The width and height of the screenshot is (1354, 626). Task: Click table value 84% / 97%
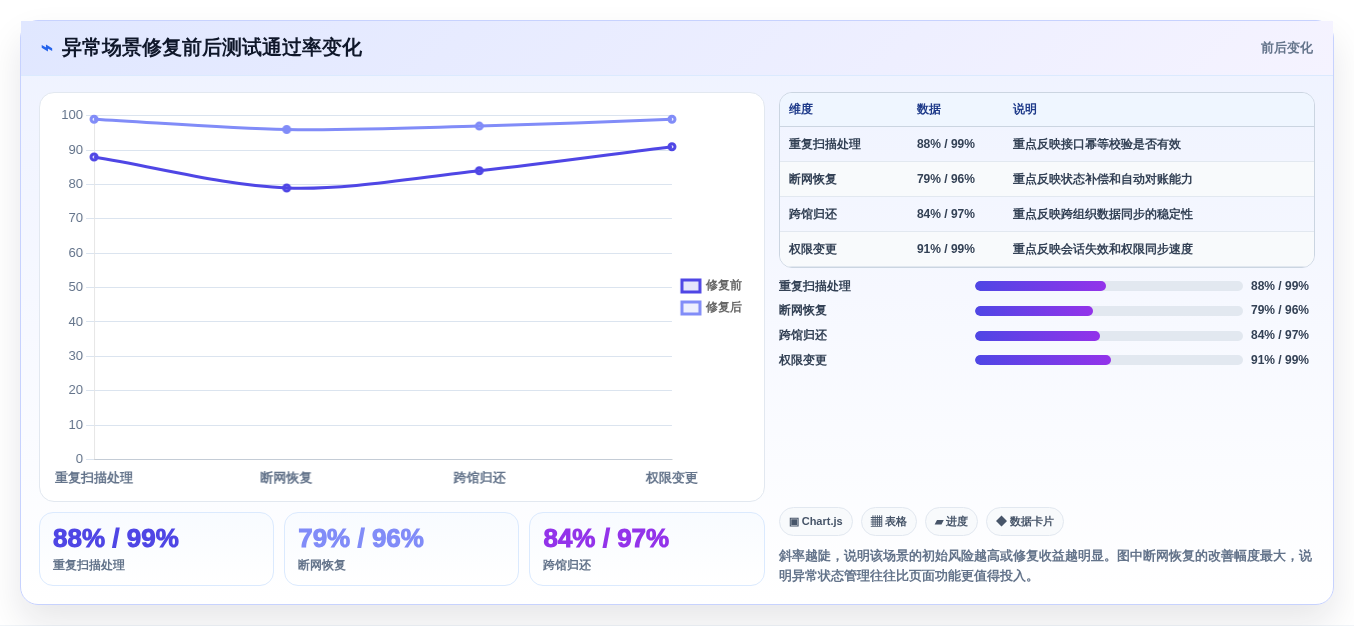pos(946,214)
